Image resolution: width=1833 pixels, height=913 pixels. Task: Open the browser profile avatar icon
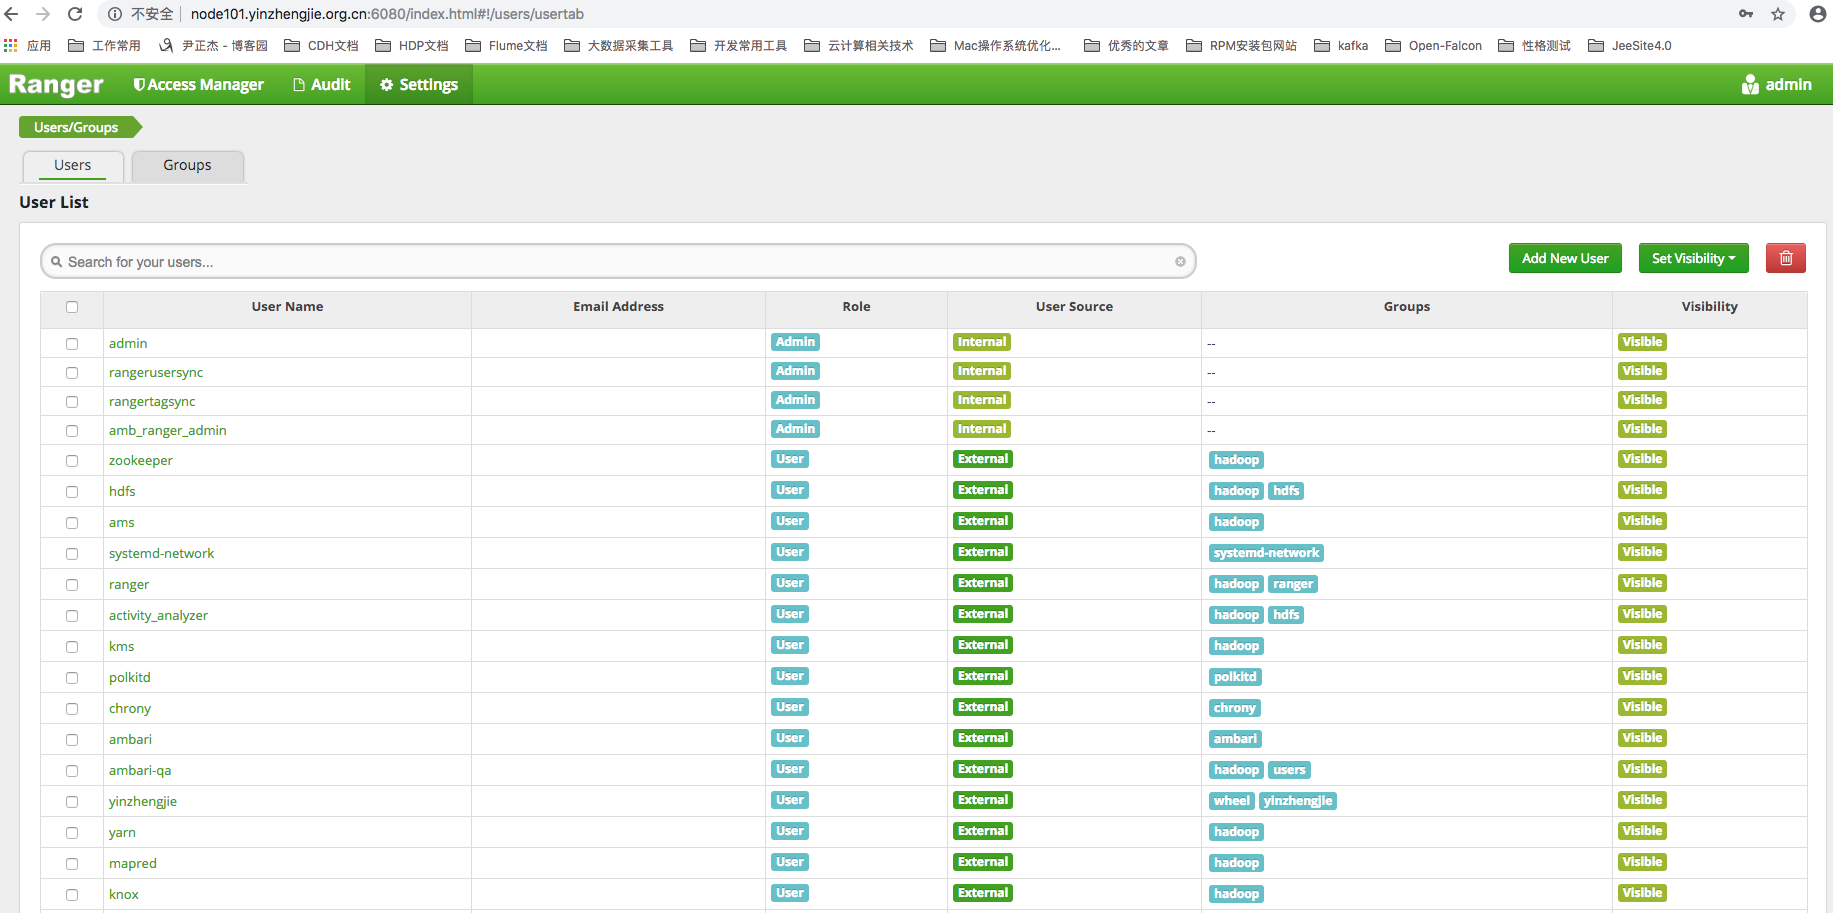coord(1818,14)
